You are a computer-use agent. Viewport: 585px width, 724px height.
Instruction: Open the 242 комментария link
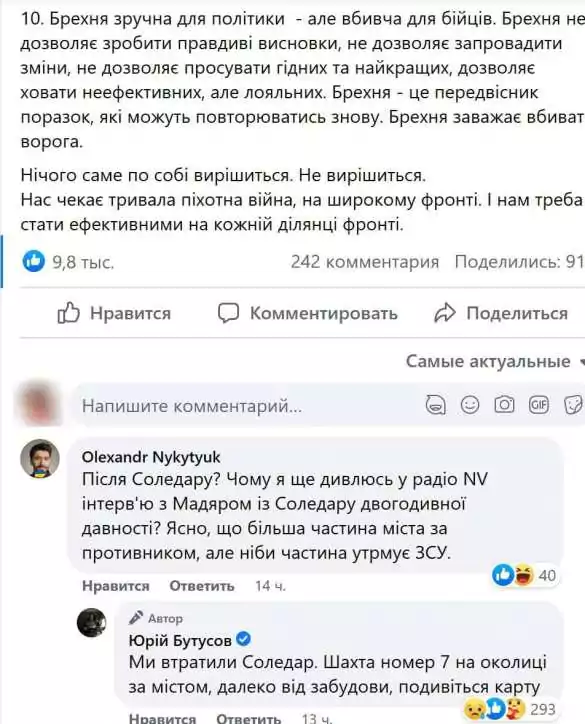tap(365, 262)
